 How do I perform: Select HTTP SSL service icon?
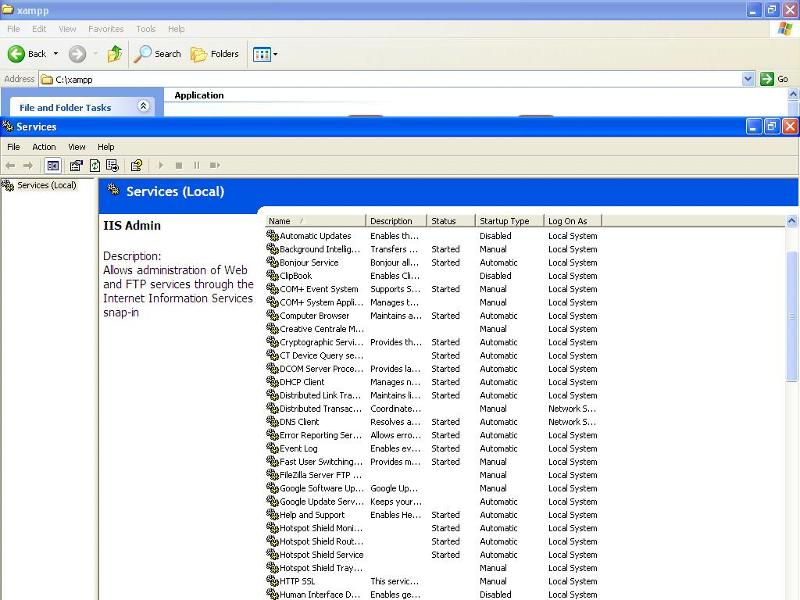coord(272,581)
